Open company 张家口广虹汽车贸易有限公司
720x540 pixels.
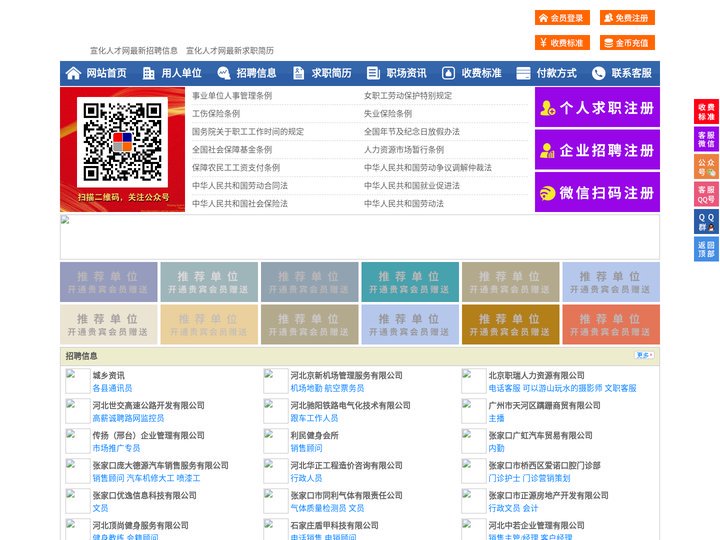540,435
